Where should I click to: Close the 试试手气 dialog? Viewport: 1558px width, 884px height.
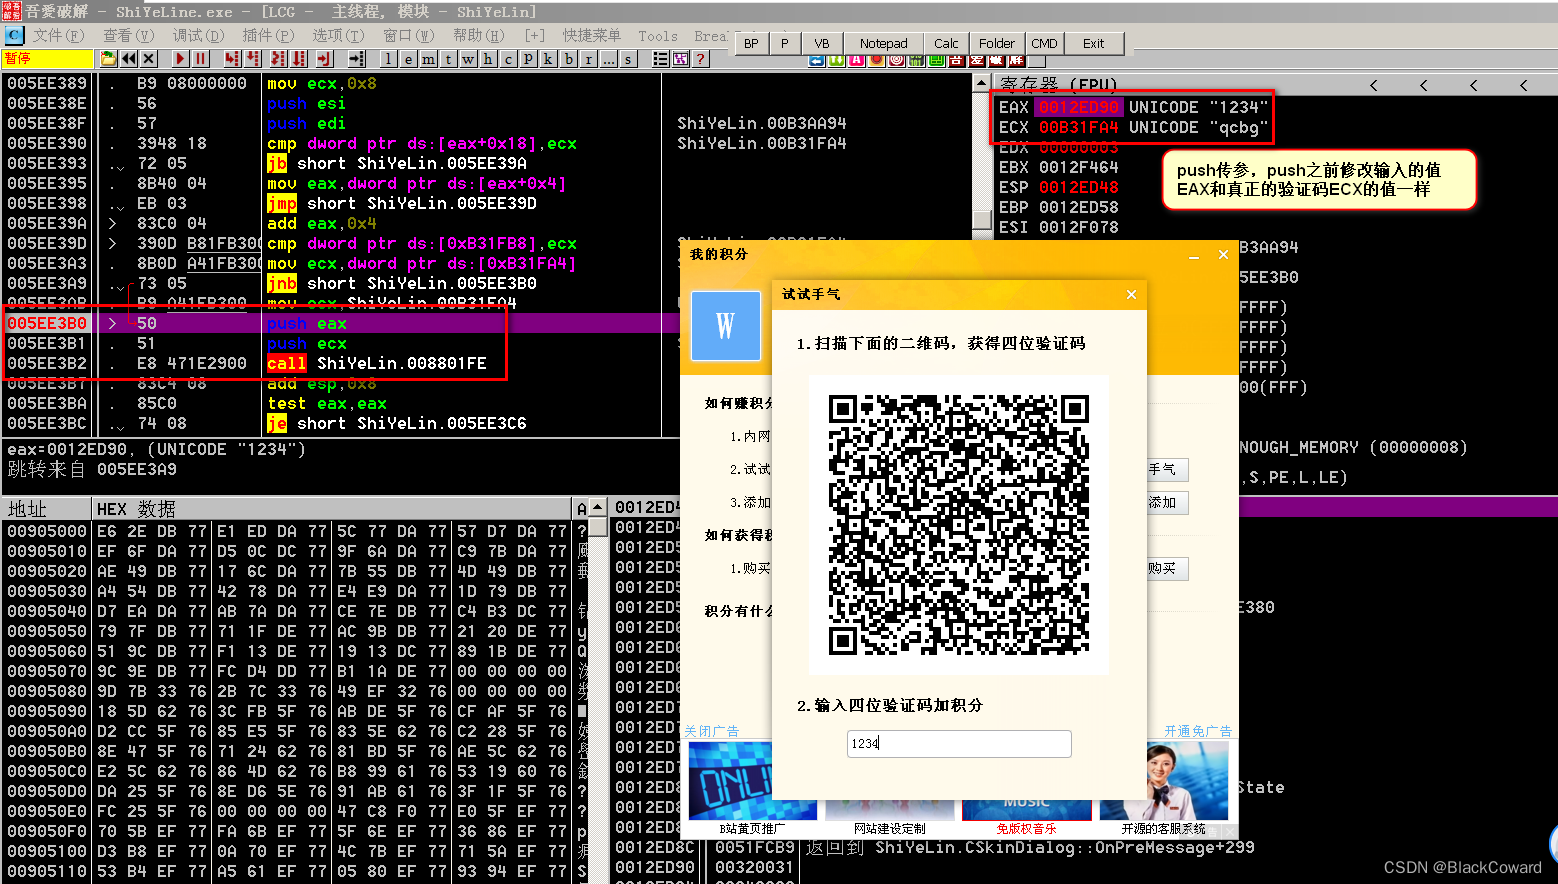(x=1131, y=294)
